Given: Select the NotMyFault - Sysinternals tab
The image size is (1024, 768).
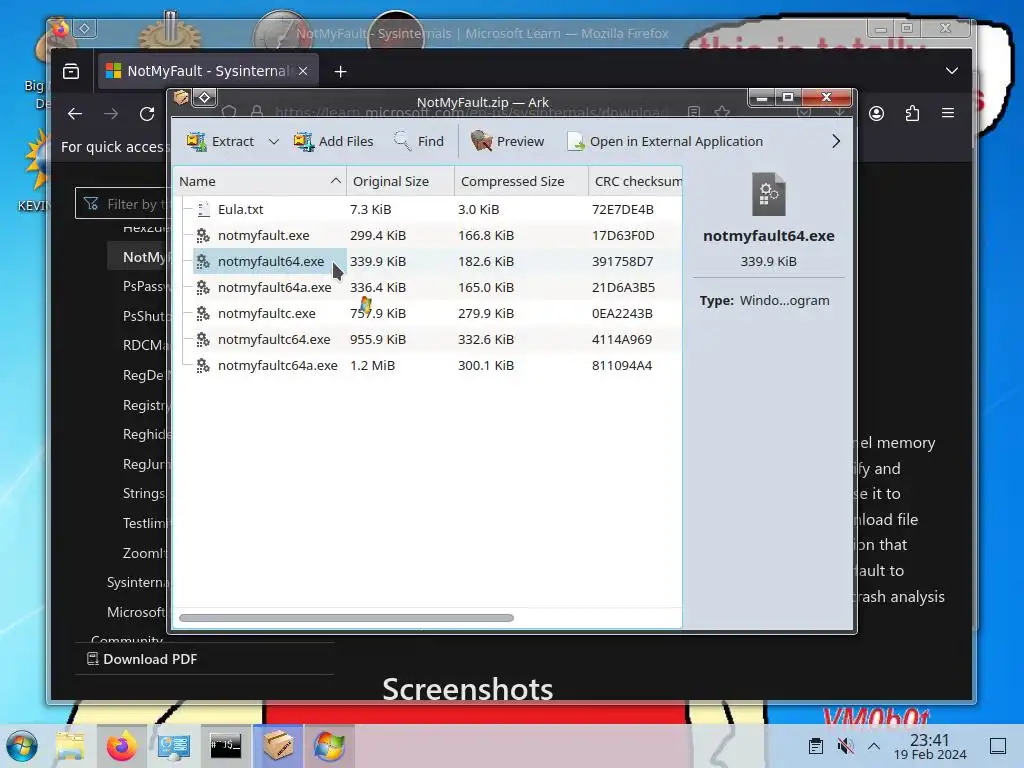Looking at the screenshot, I should coord(208,71).
